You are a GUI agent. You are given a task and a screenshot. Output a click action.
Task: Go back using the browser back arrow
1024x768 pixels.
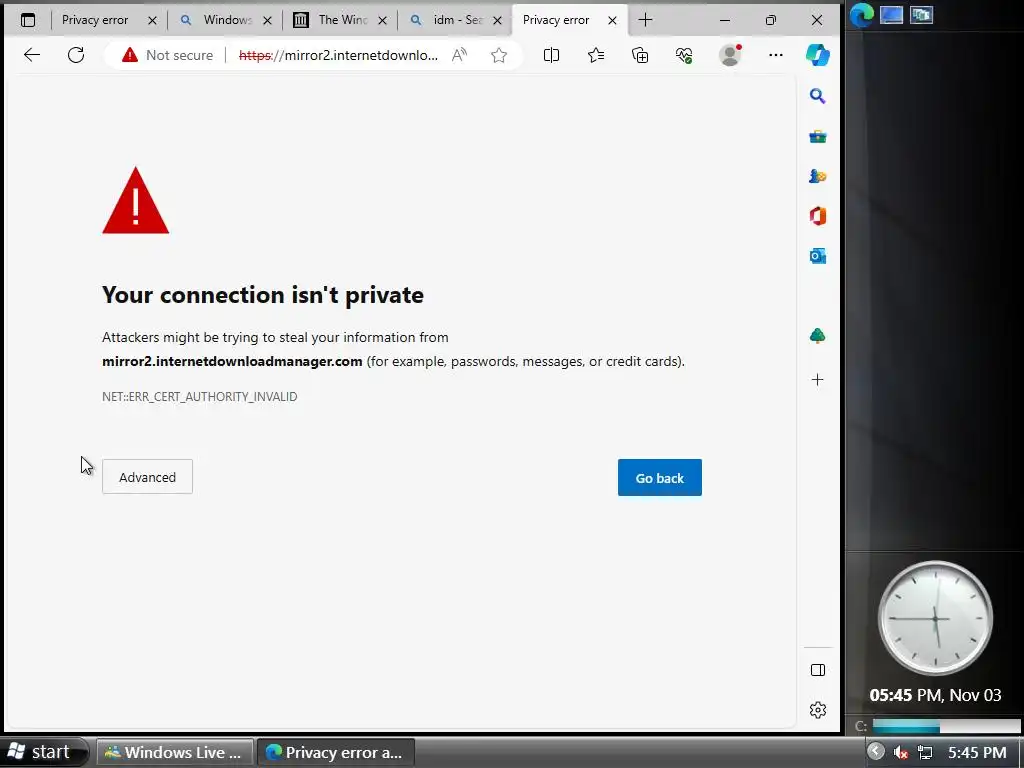point(32,55)
